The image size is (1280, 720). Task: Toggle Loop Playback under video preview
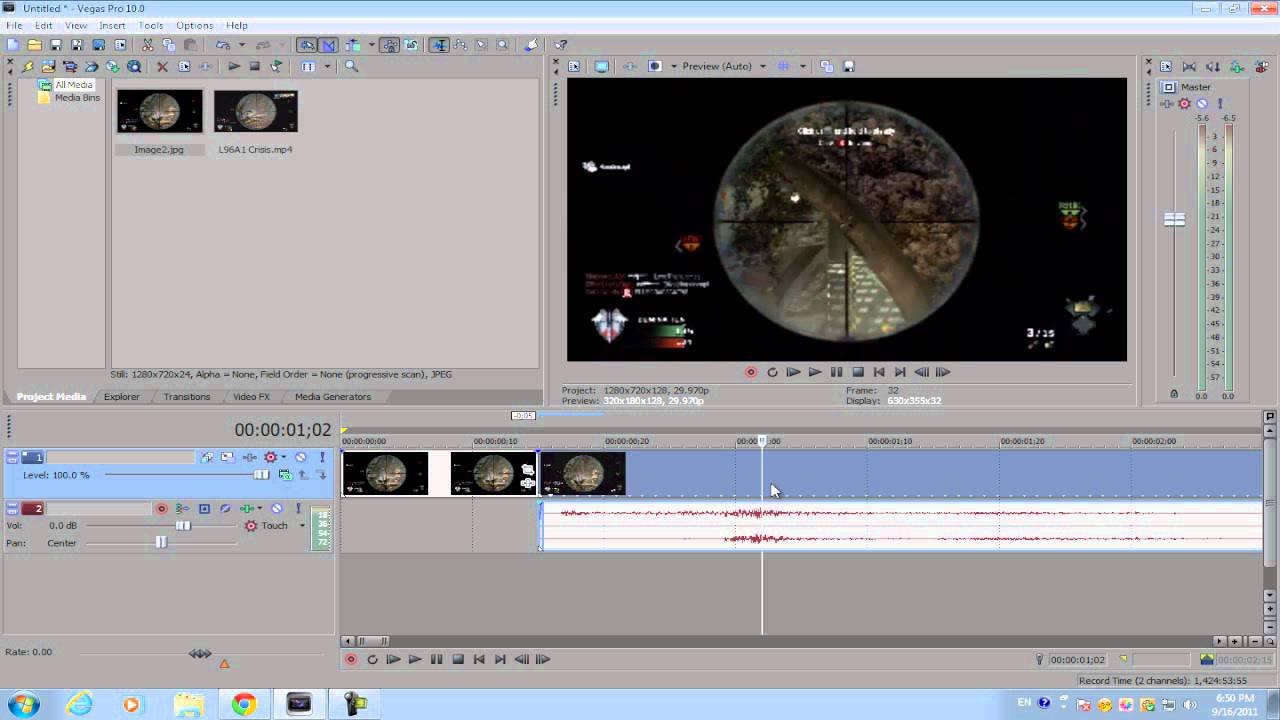(772, 372)
